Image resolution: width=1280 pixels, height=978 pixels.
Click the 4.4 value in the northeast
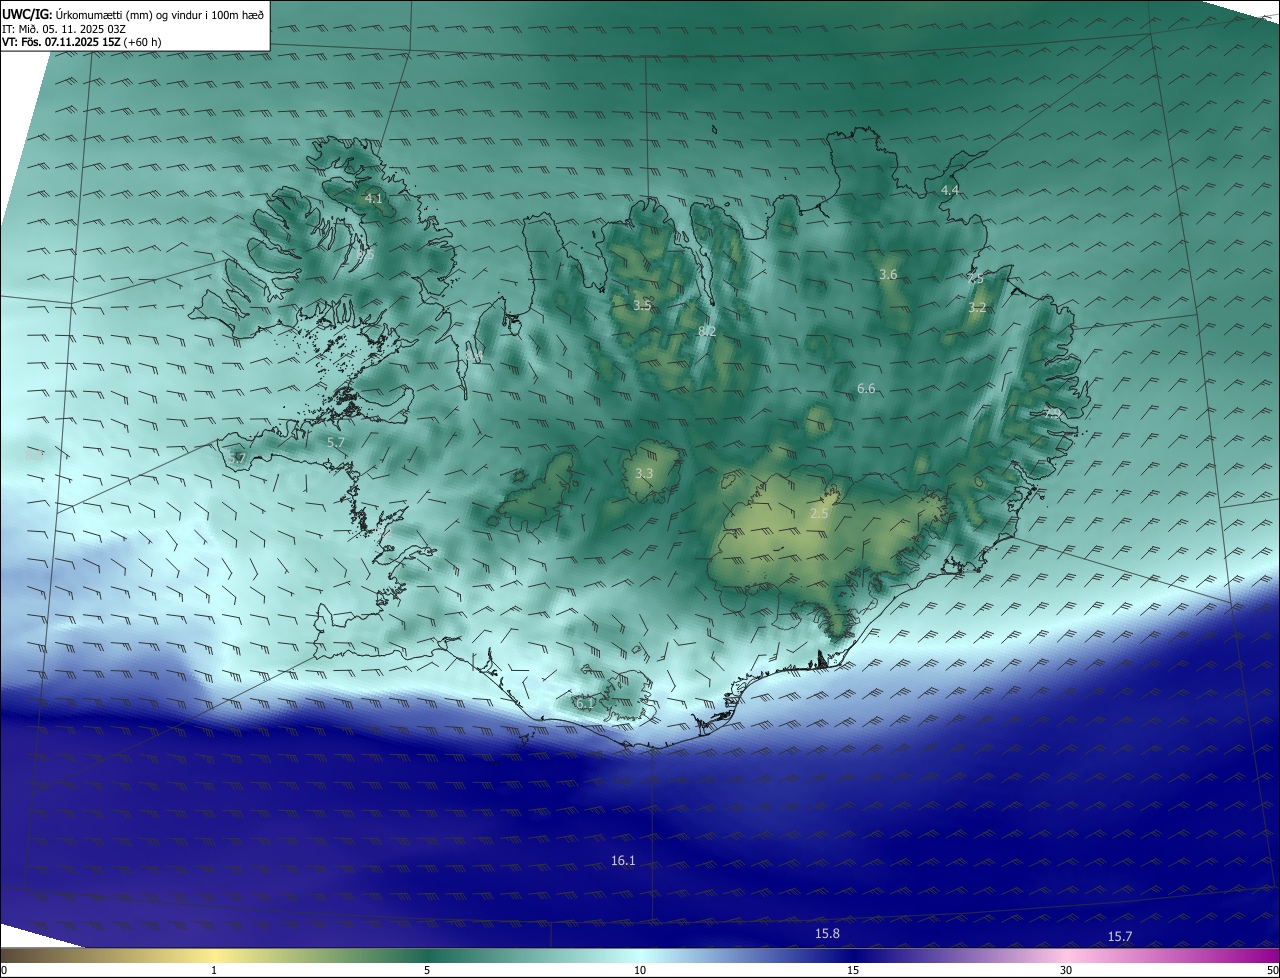pyautogui.click(x=950, y=190)
